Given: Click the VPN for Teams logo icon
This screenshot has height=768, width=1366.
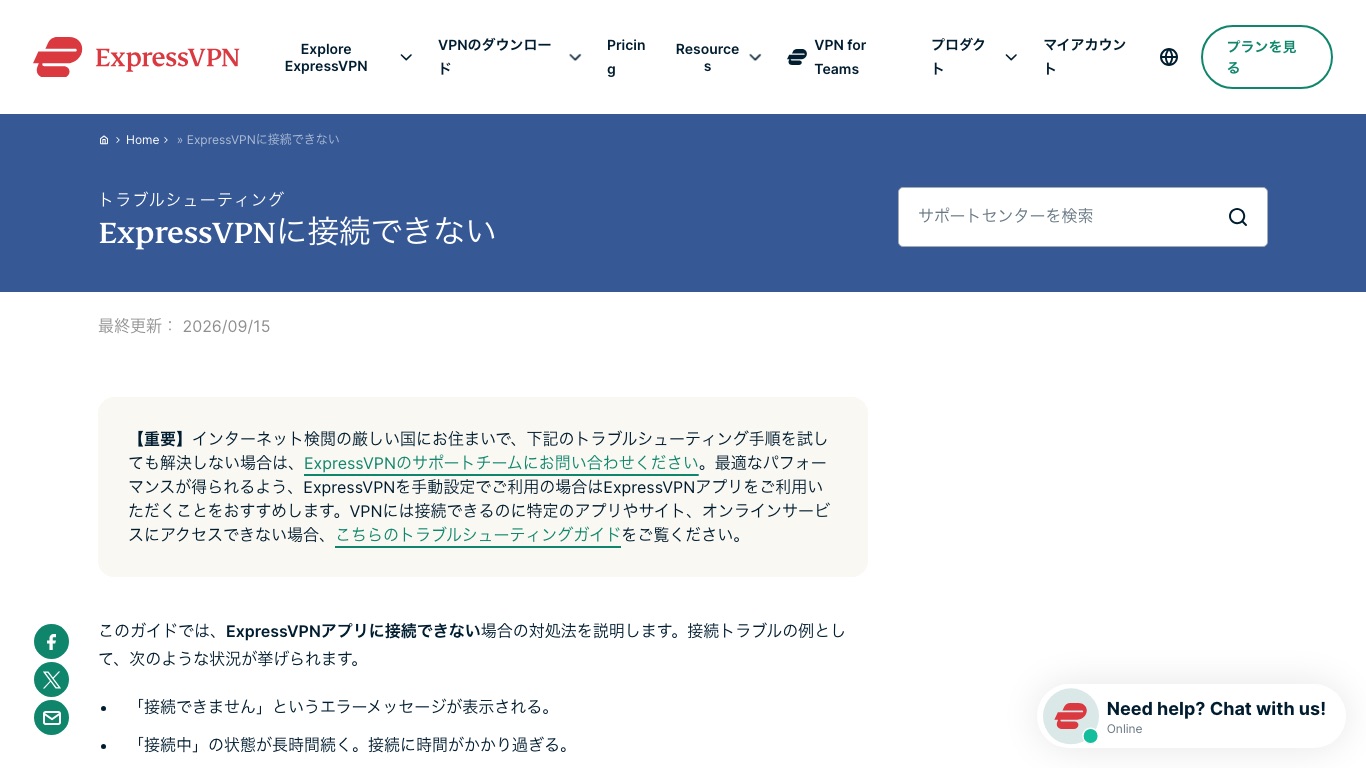Looking at the screenshot, I should [x=797, y=57].
